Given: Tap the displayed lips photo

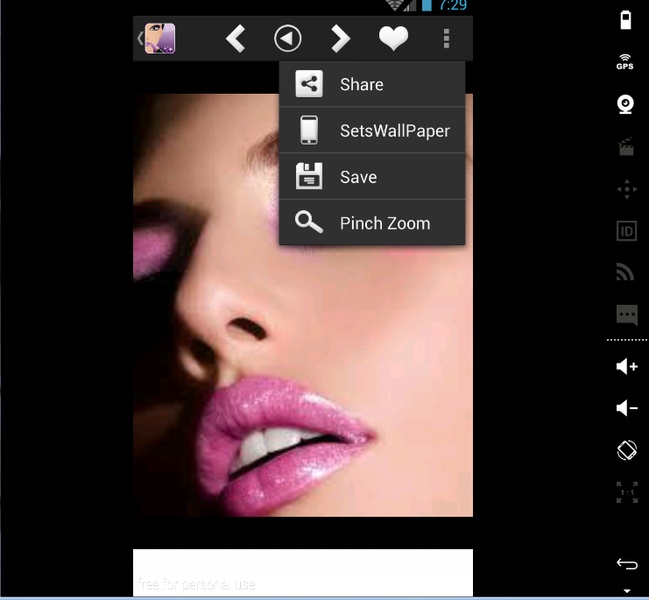Looking at the screenshot, I should pyautogui.click(x=303, y=305).
